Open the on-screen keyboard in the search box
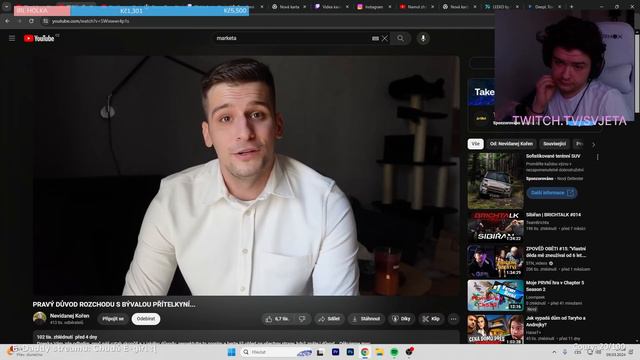 (375, 38)
